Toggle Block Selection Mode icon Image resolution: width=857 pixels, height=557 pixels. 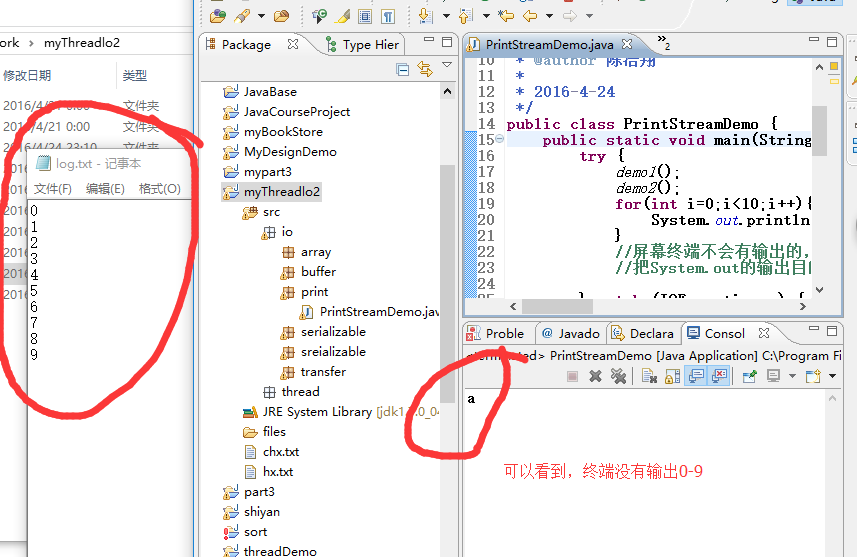[x=365, y=16]
